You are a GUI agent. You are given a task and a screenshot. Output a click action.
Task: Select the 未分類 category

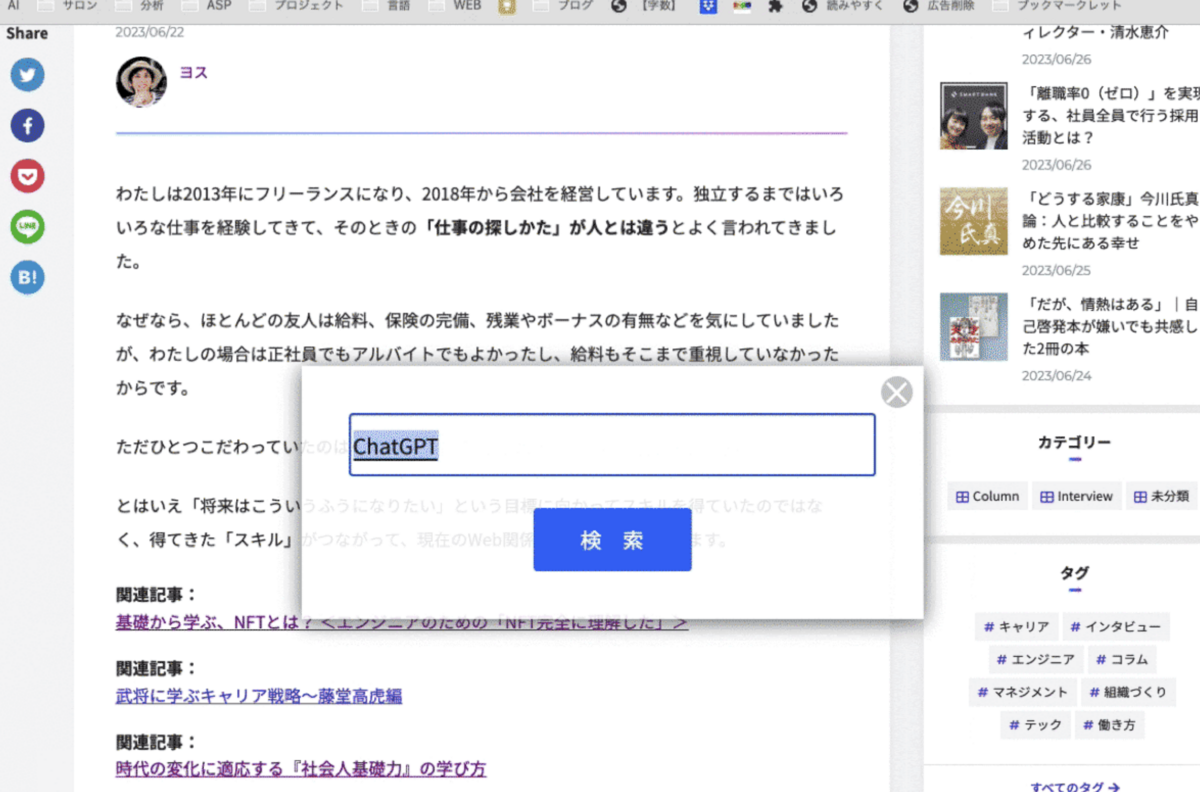click(1161, 496)
